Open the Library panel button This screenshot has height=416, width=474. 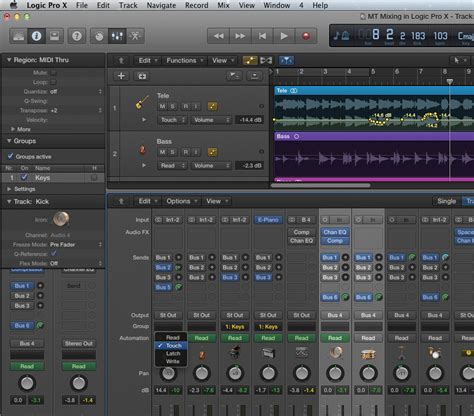pos(18,36)
